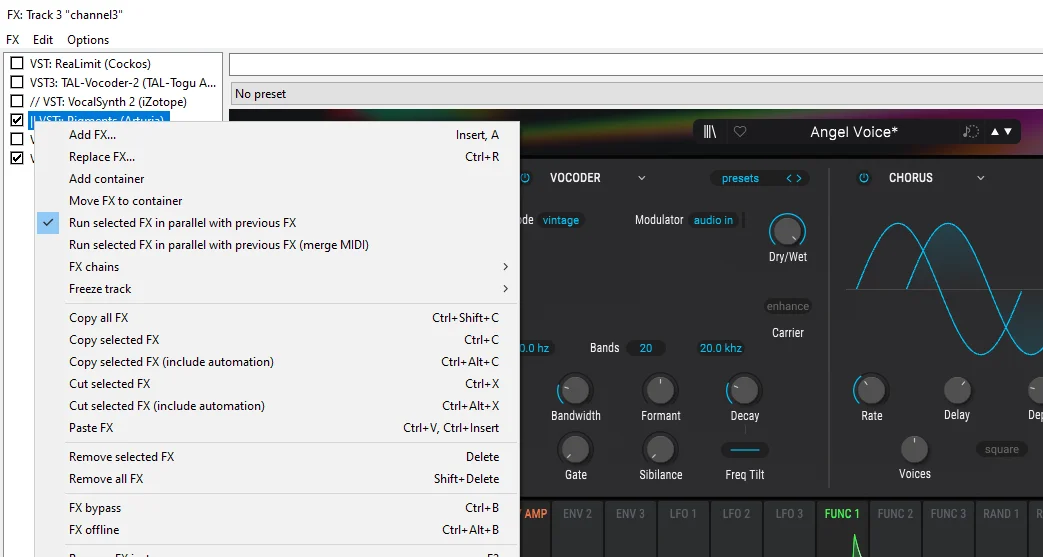Enable TAL-Vocoder-2 FX checkbox
The width and height of the screenshot is (1043, 557).
point(17,83)
